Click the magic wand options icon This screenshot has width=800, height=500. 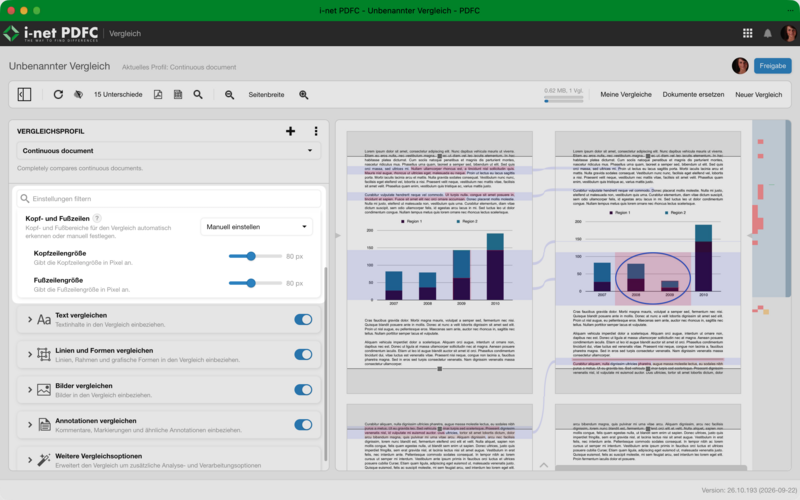point(44,460)
